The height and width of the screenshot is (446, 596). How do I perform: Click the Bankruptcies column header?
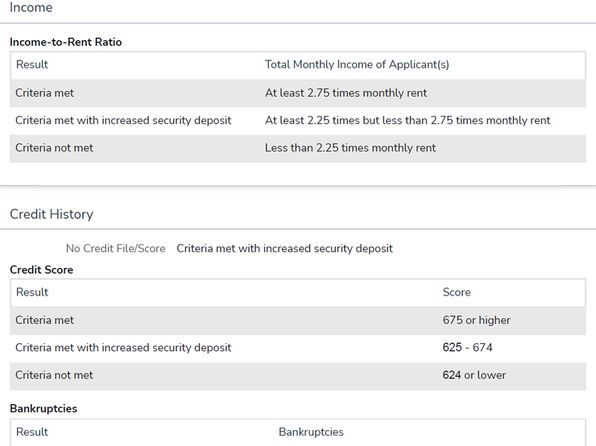[311, 432]
